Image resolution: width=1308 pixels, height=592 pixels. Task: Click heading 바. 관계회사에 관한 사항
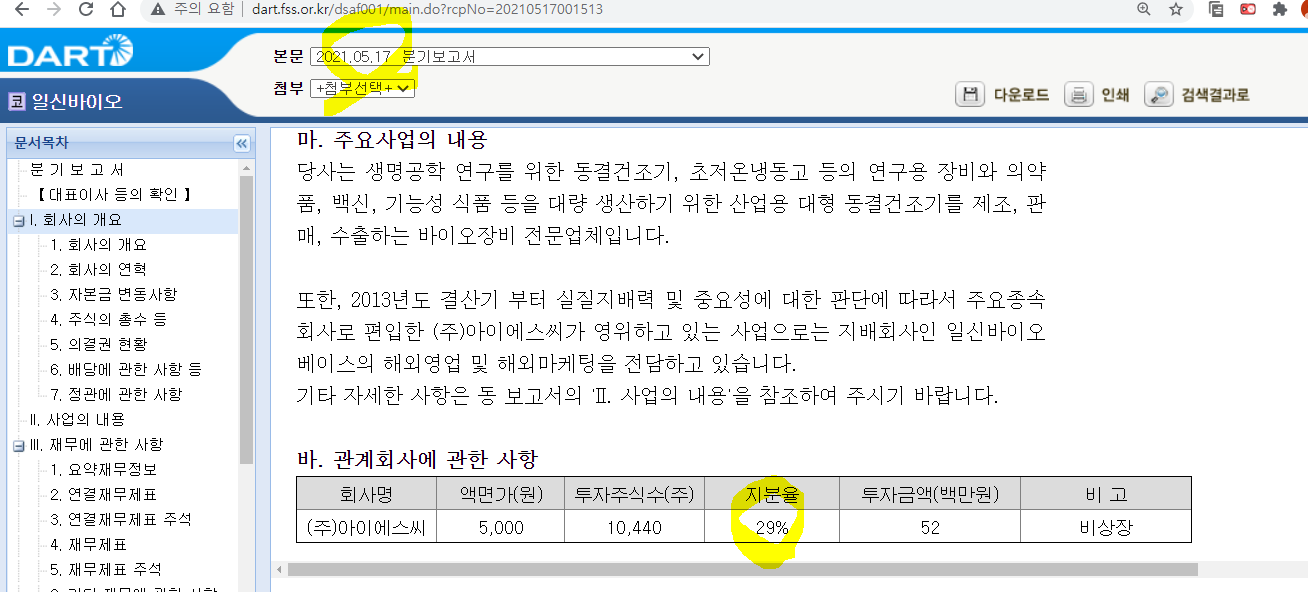(417, 459)
